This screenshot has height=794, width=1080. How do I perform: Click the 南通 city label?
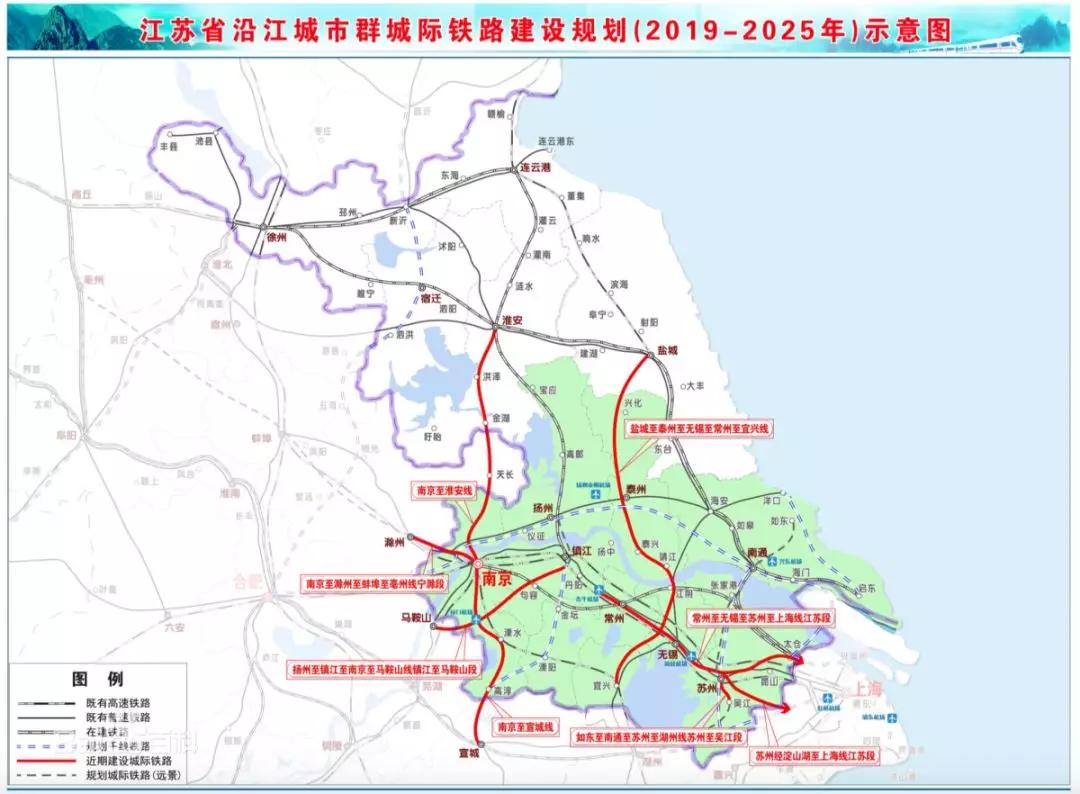pos(757,553)
